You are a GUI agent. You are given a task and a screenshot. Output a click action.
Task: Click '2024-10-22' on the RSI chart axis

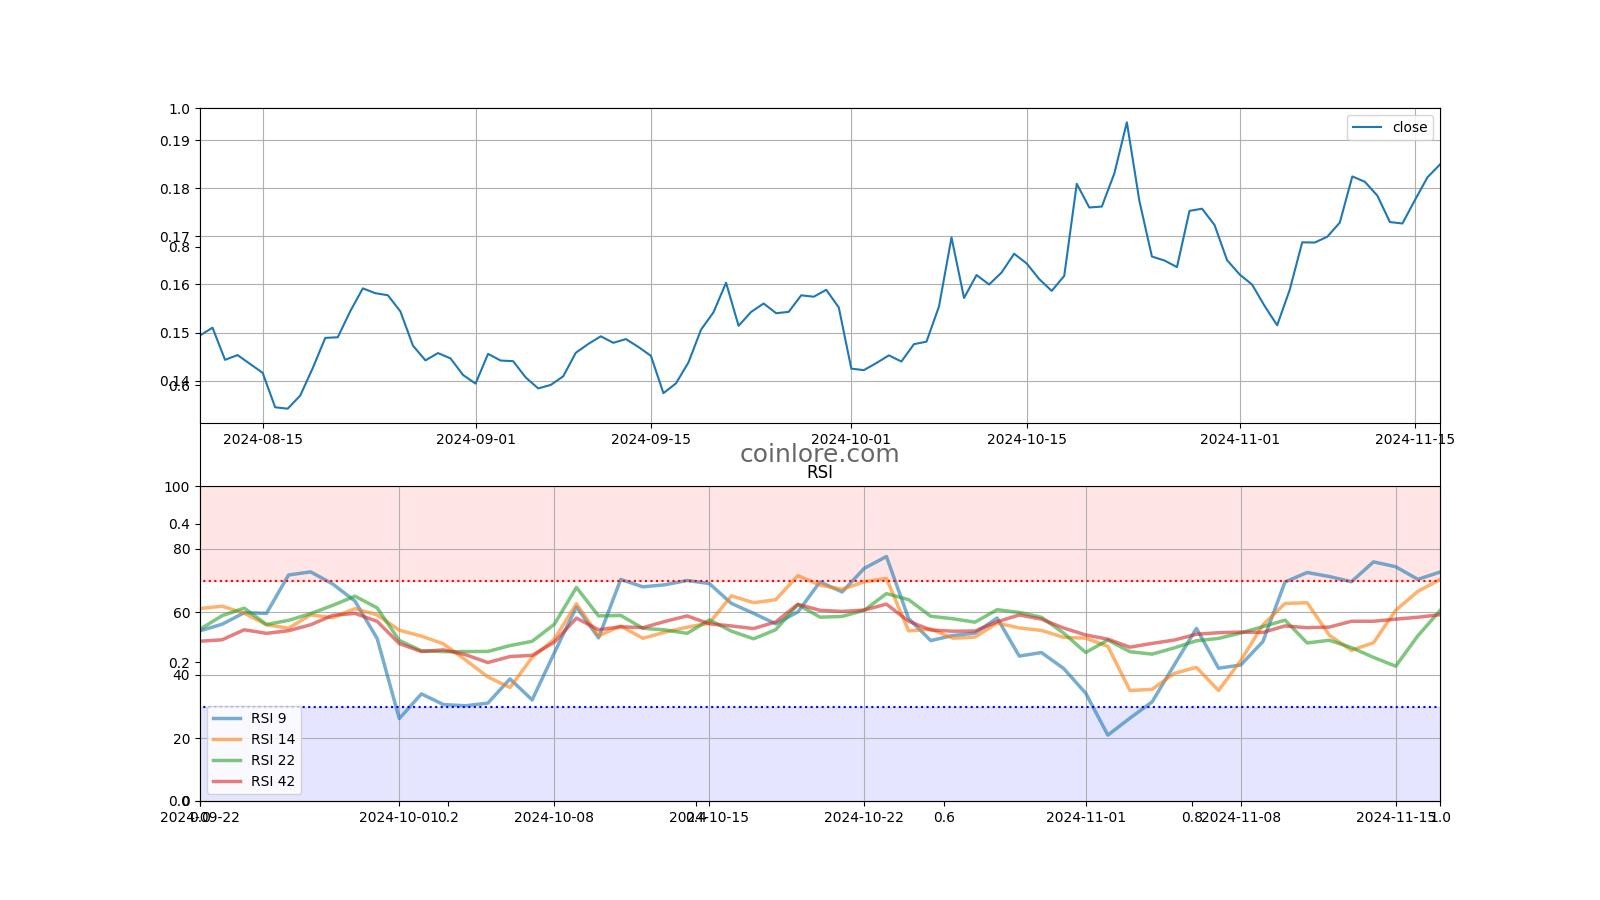864,817
